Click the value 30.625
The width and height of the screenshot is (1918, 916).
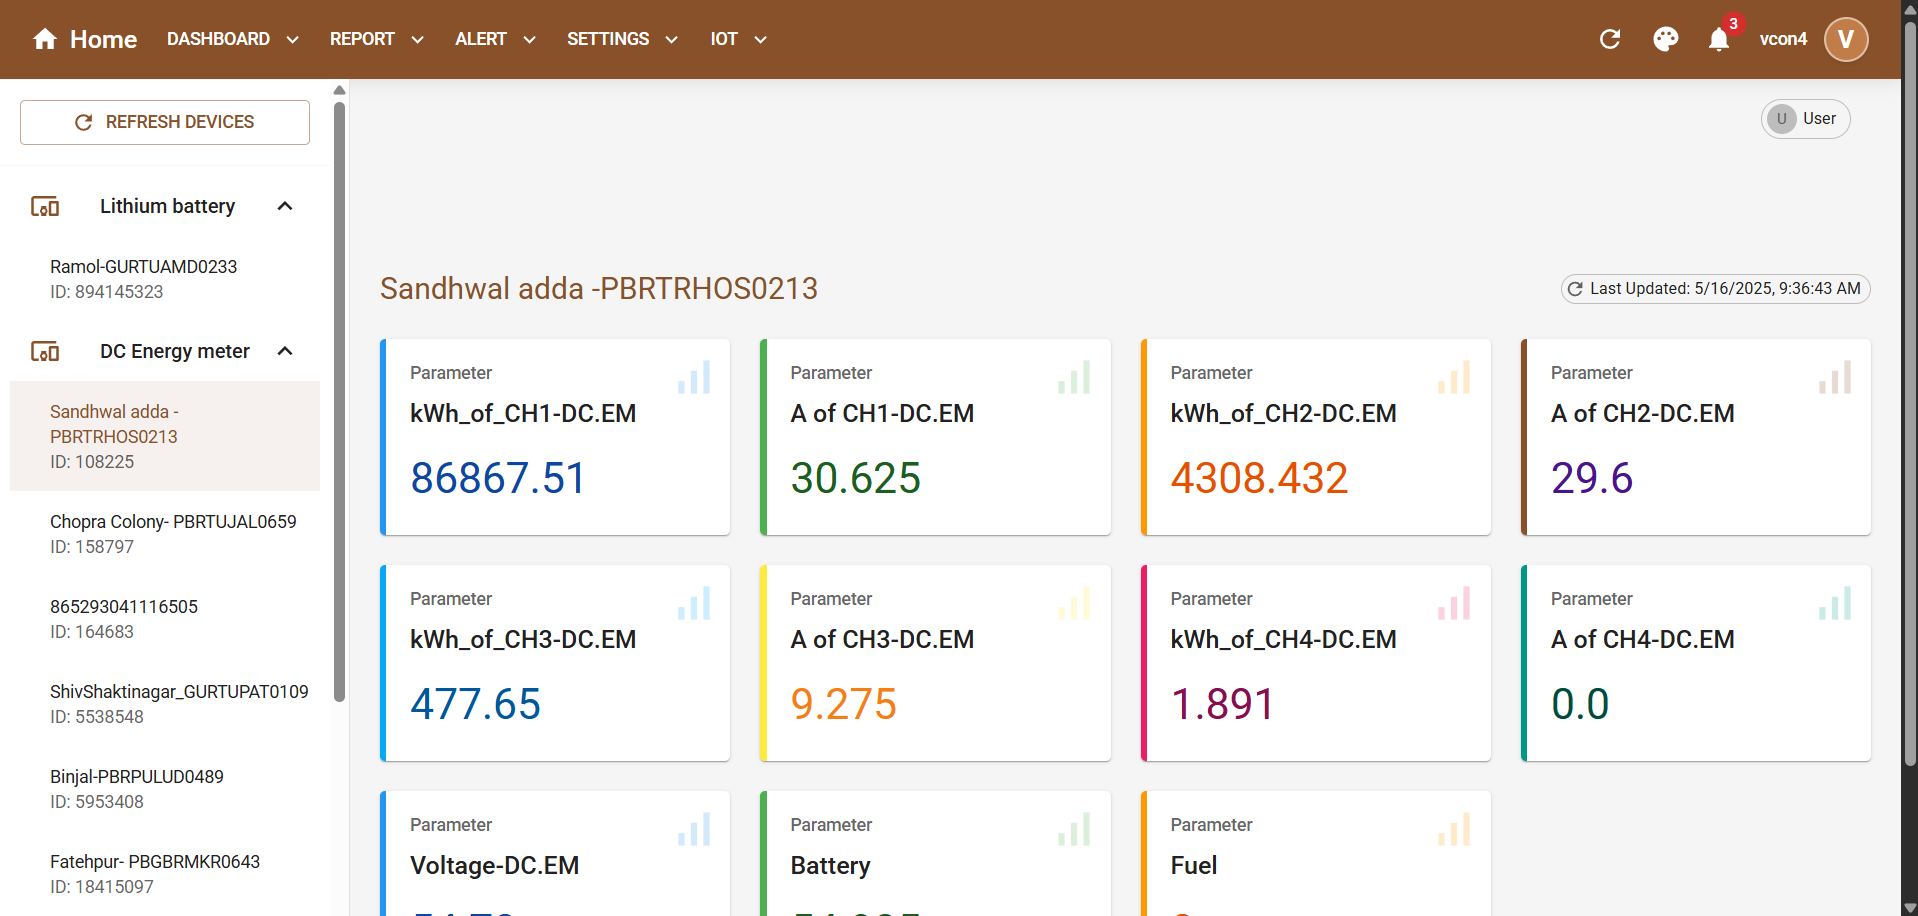tap(855, 478)
